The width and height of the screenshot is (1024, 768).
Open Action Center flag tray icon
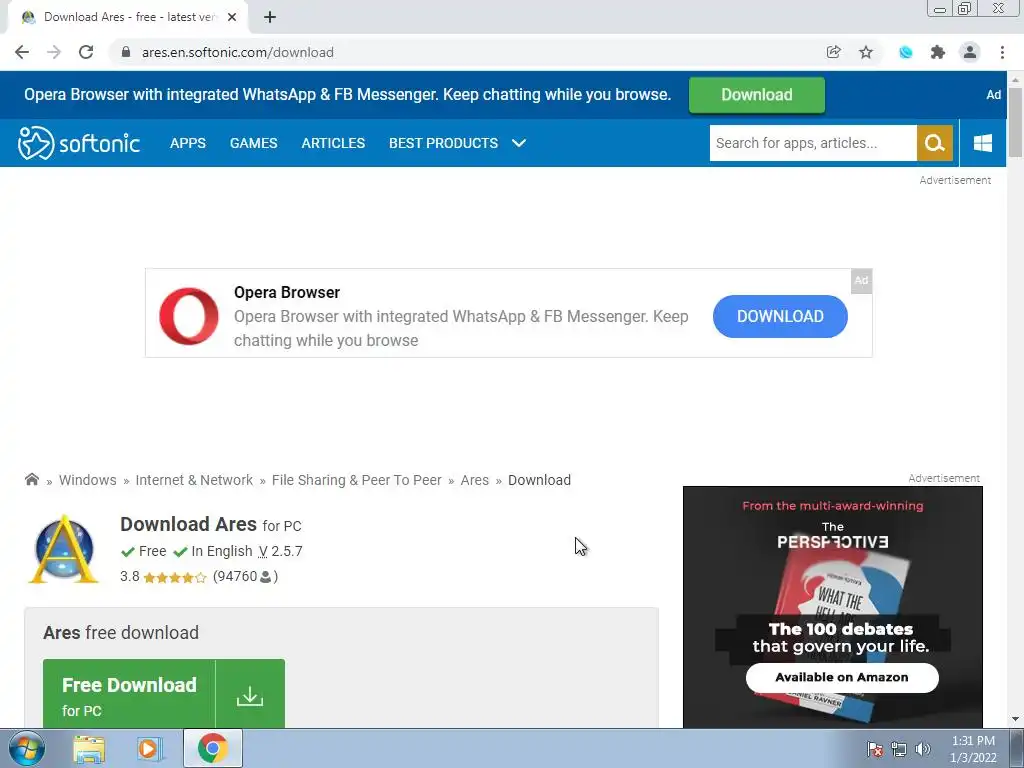click(874, 749)
